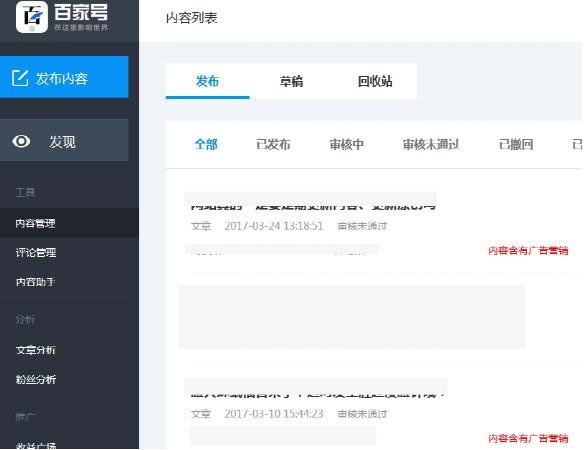Switch to the 回收站 recycle tab
586x450 pixels.
pos(375,81)
